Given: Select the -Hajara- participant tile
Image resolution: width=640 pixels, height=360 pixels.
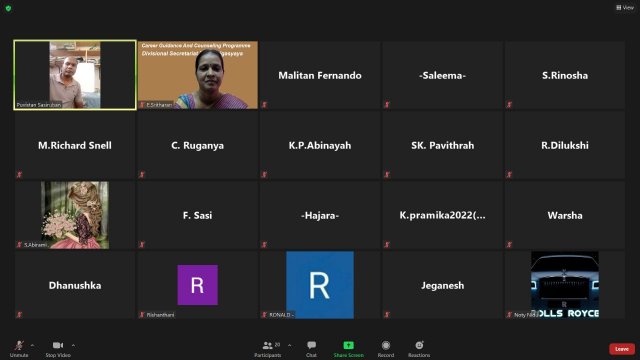Looking at the screenshot, I should point(320,215).
